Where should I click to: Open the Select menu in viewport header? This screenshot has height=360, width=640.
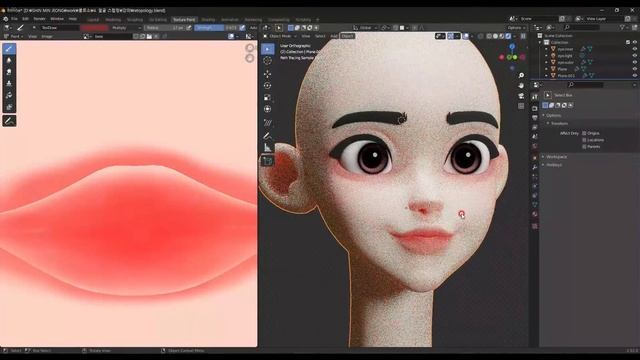(x=320, y=36)
